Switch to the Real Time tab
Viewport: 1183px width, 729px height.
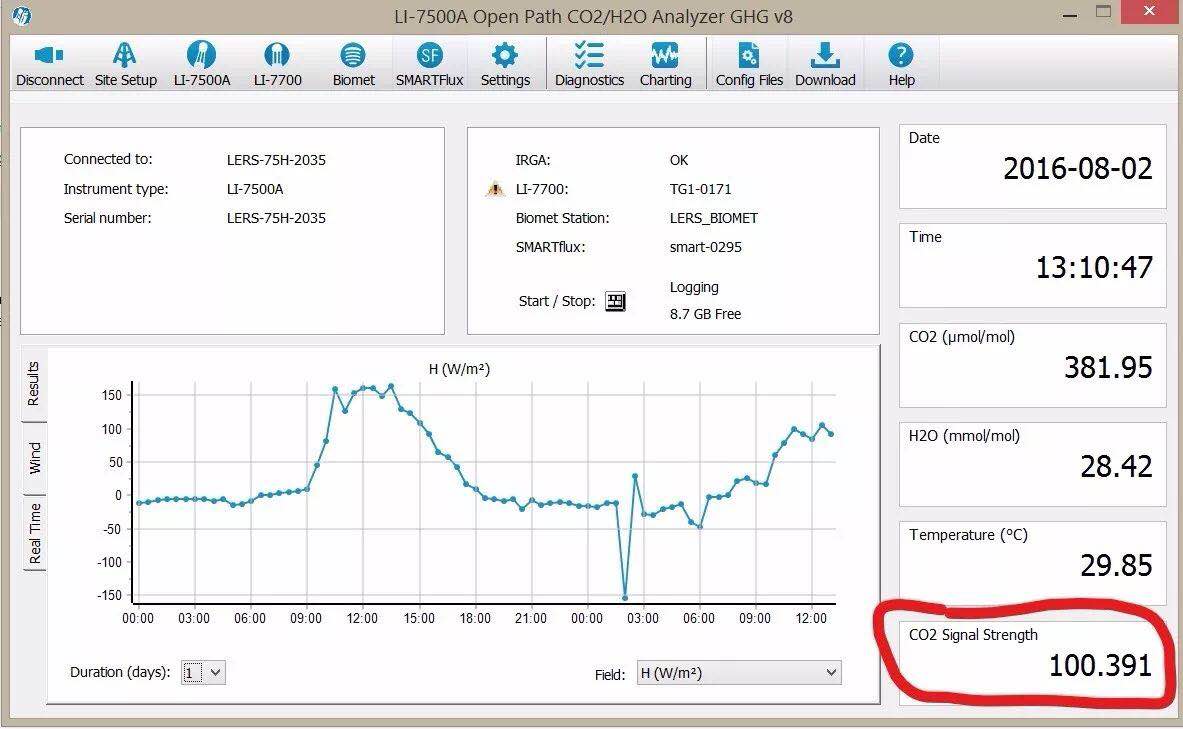coord(34,534)
